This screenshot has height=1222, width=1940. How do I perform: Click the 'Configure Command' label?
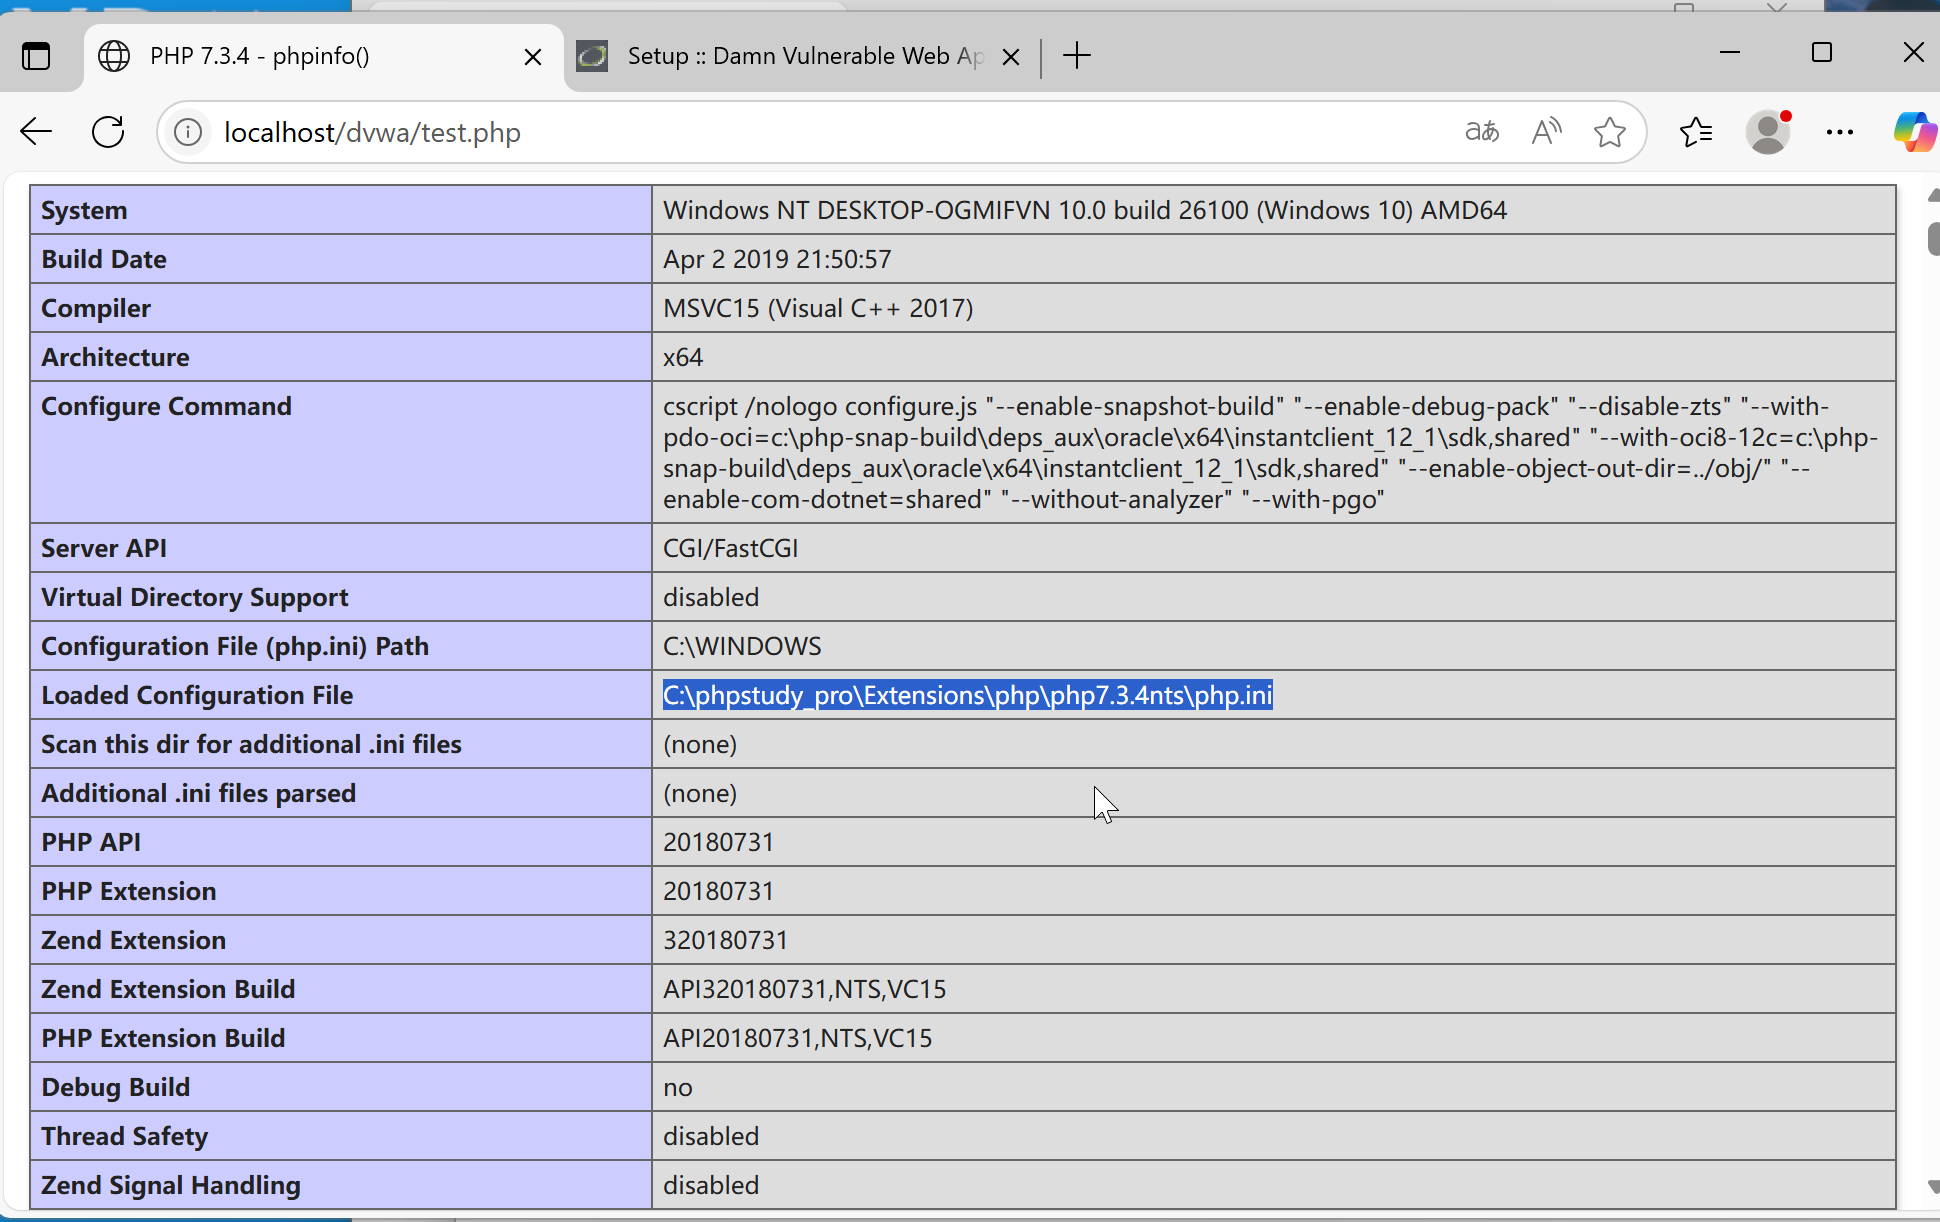coord(166,406)
